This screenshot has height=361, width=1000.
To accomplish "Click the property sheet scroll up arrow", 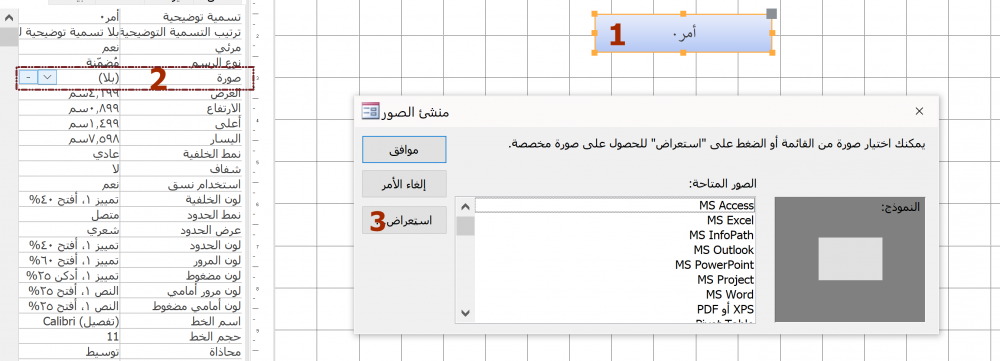I will 9,17.
